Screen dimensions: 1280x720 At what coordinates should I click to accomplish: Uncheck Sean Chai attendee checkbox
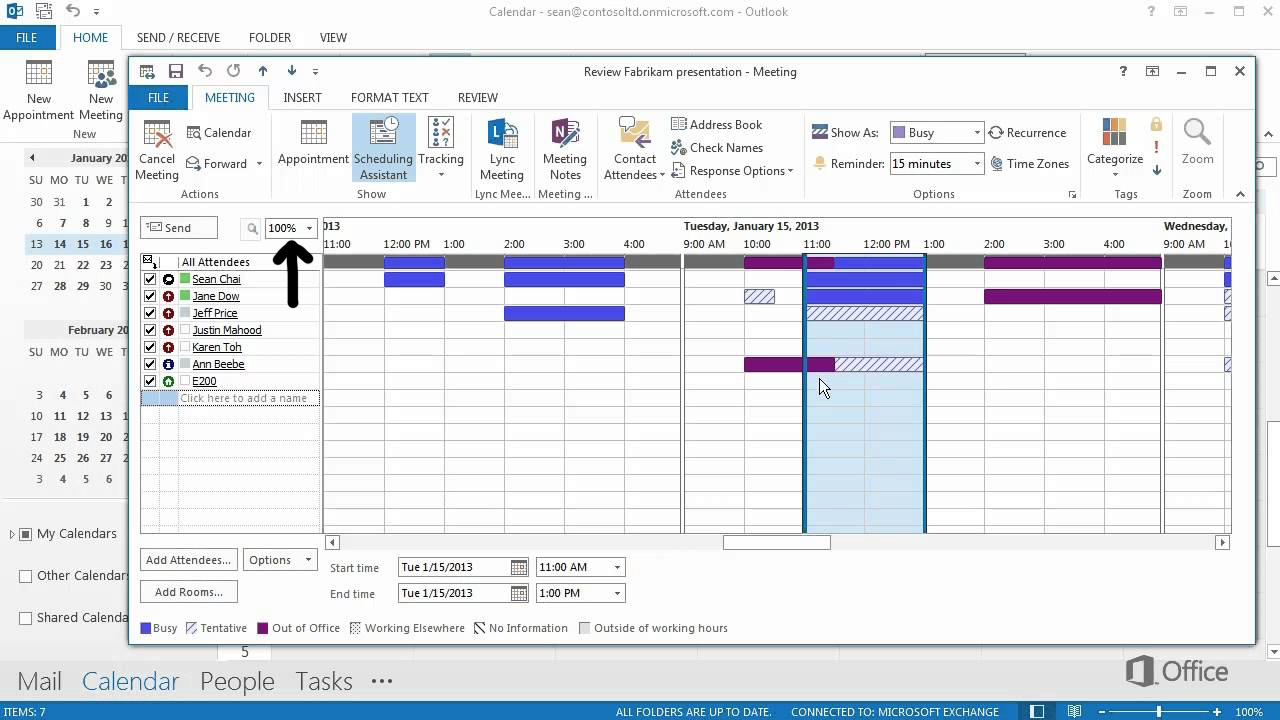150,279
